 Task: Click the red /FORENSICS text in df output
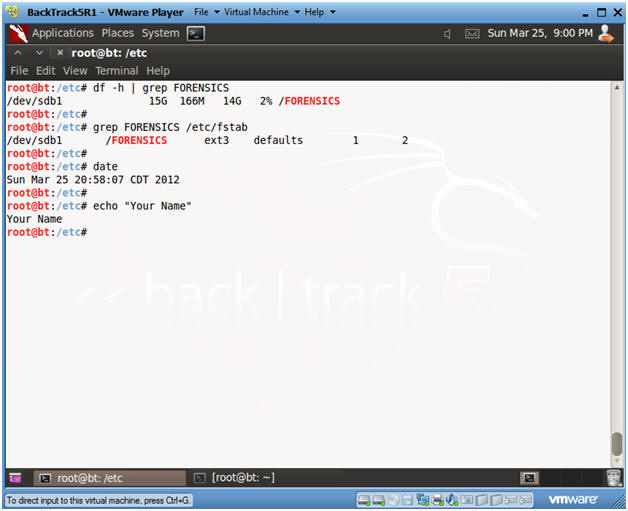[309, 101]
